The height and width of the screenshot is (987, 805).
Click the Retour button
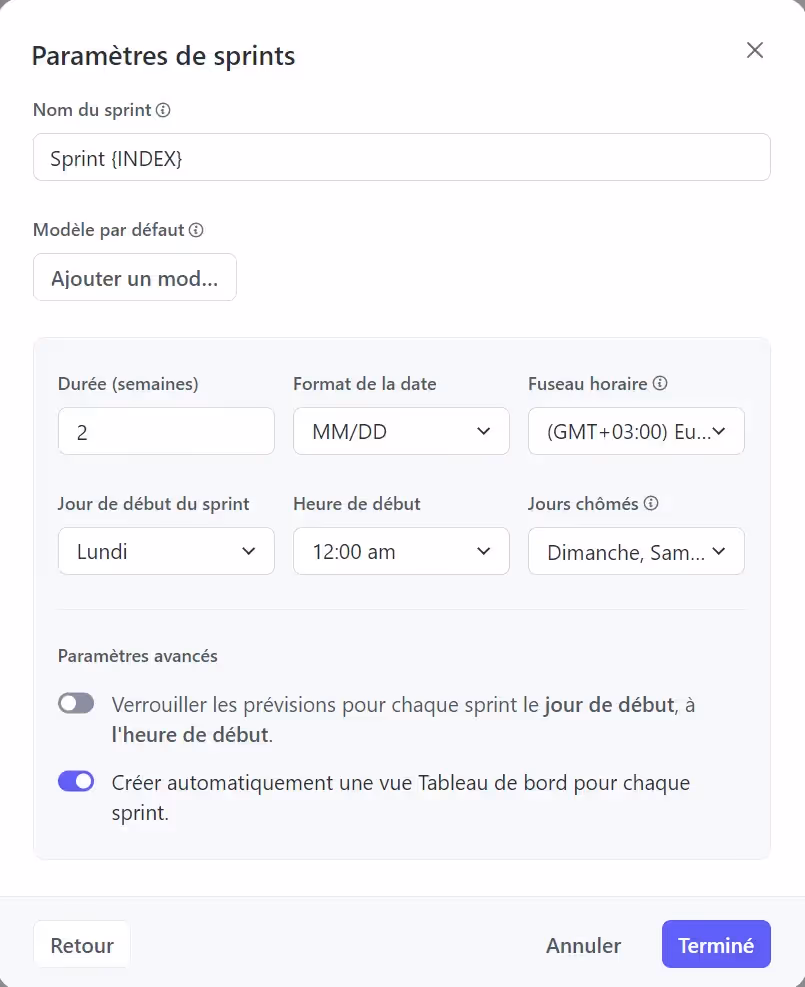click(x=81, y=944)
